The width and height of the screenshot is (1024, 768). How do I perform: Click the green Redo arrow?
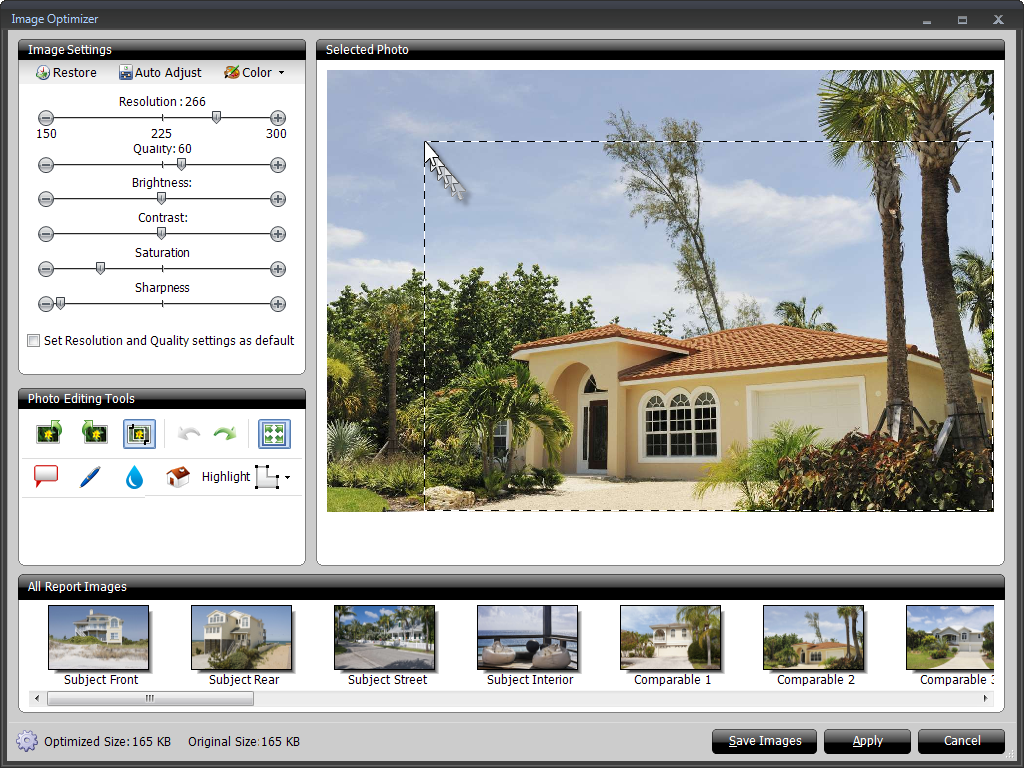(x=225, y=433)
